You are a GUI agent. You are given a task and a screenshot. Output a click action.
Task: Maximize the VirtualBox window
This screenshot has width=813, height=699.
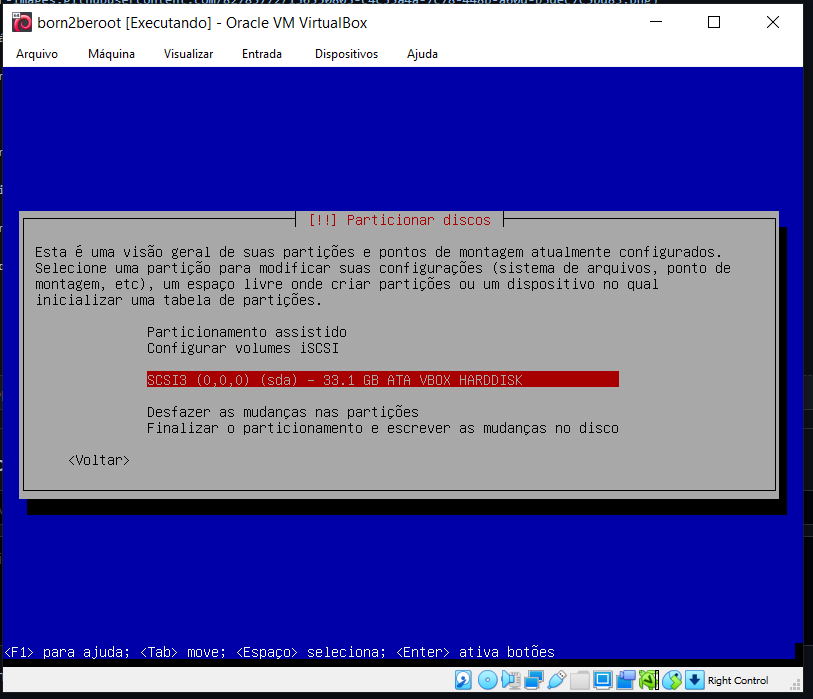tap(714, 22)
